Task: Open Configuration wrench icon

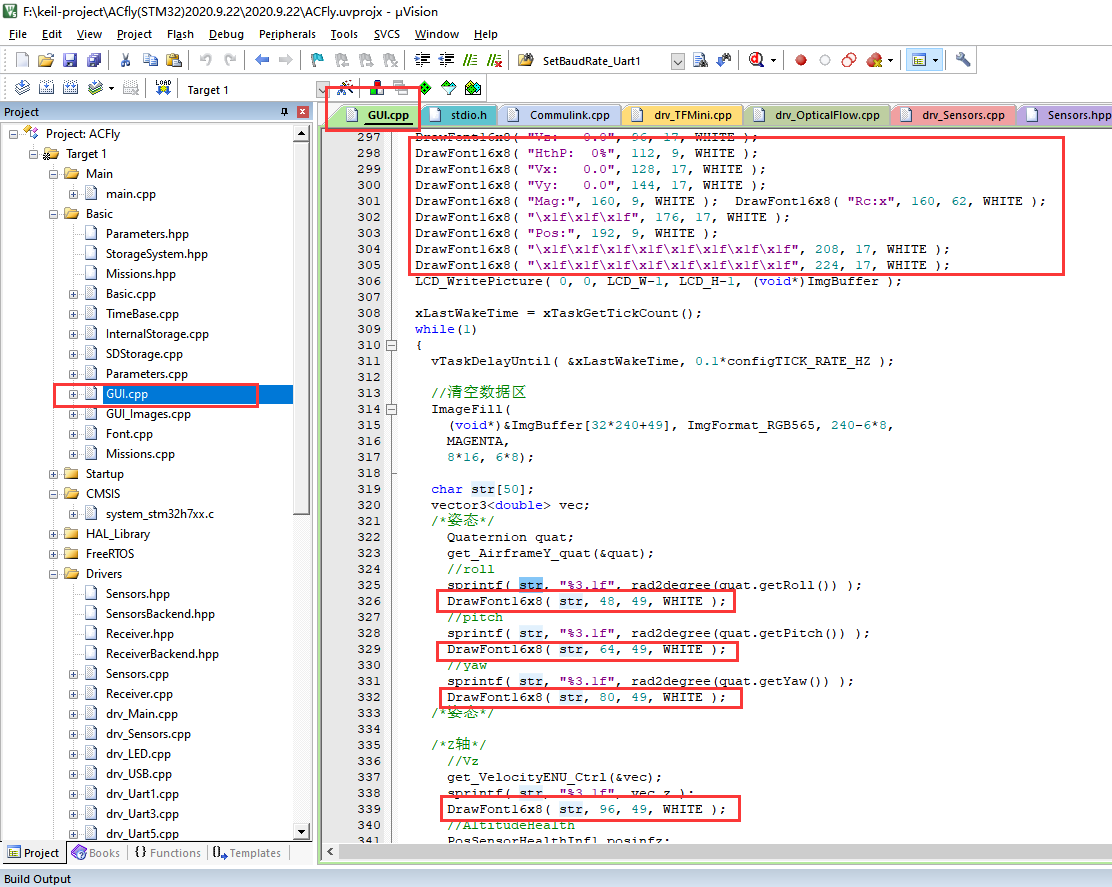Action: tap(962, 60)
